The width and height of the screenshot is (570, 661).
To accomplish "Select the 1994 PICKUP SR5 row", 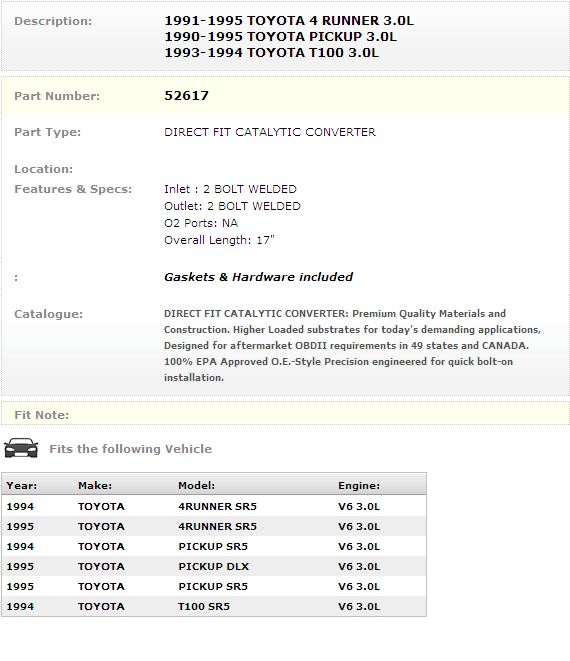I will point(214,546).
